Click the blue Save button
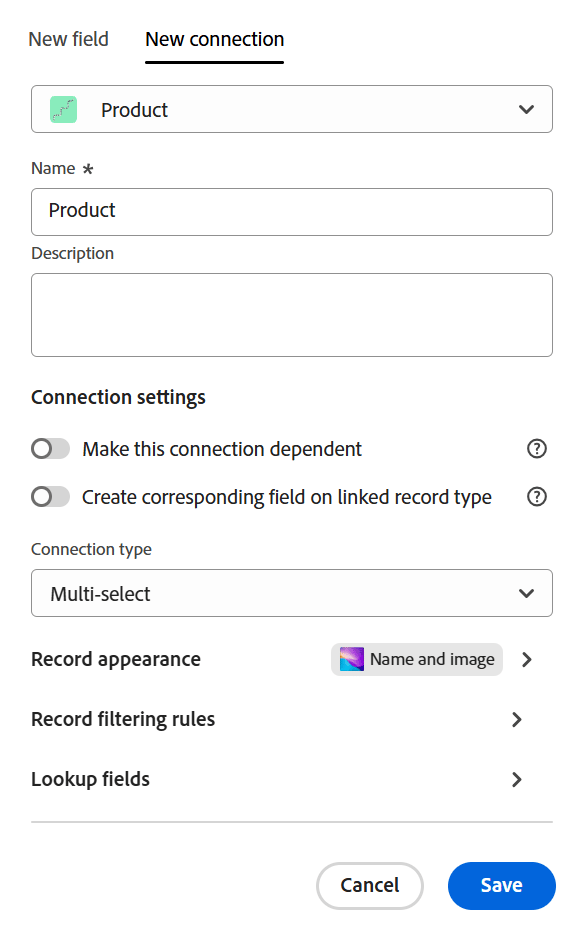 coord(502,886)
